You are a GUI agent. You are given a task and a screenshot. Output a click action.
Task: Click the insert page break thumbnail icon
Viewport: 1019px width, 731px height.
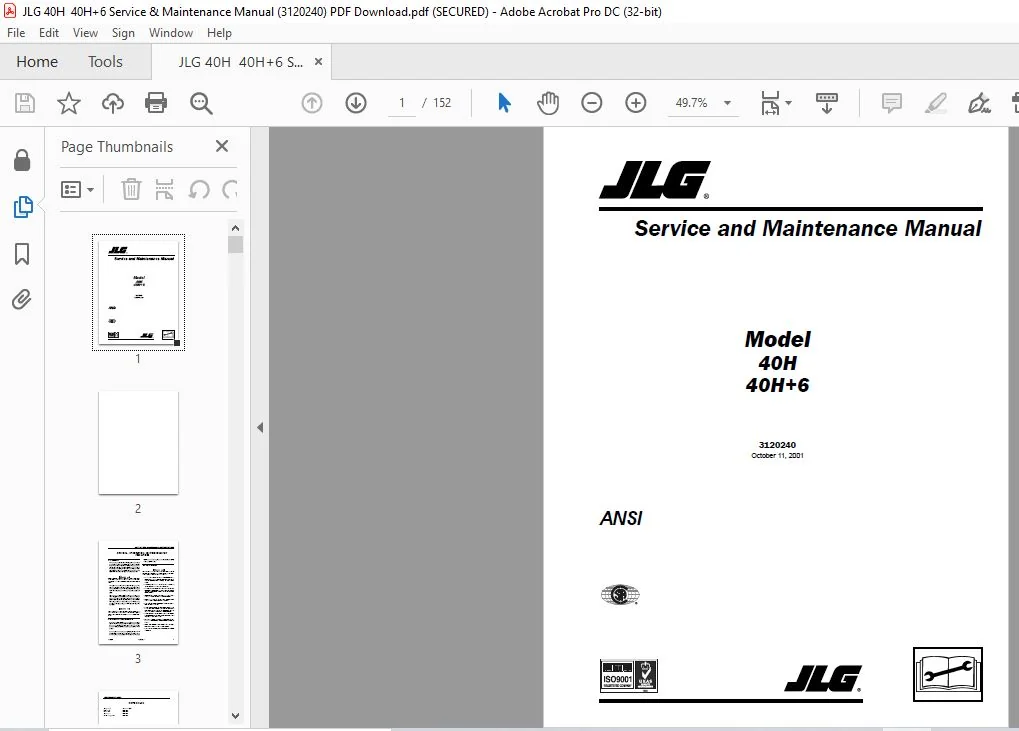pos(164,189)
